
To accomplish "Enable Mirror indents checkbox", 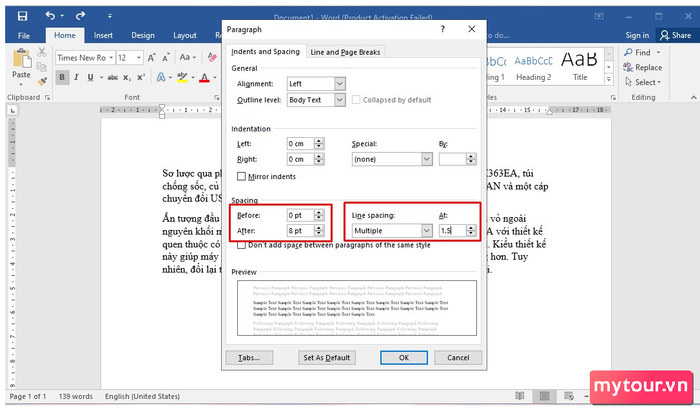I will 242,176.
